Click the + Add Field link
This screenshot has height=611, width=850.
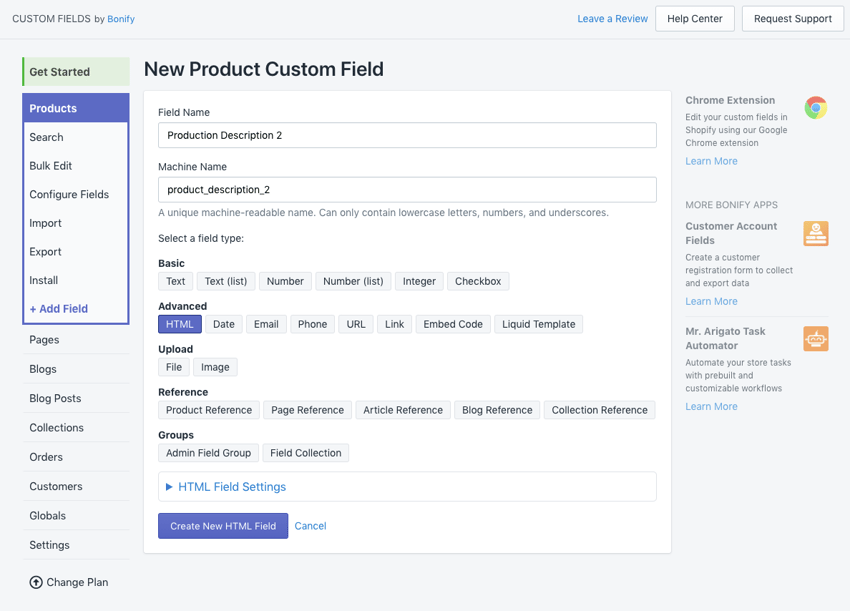tap(59, 309)
